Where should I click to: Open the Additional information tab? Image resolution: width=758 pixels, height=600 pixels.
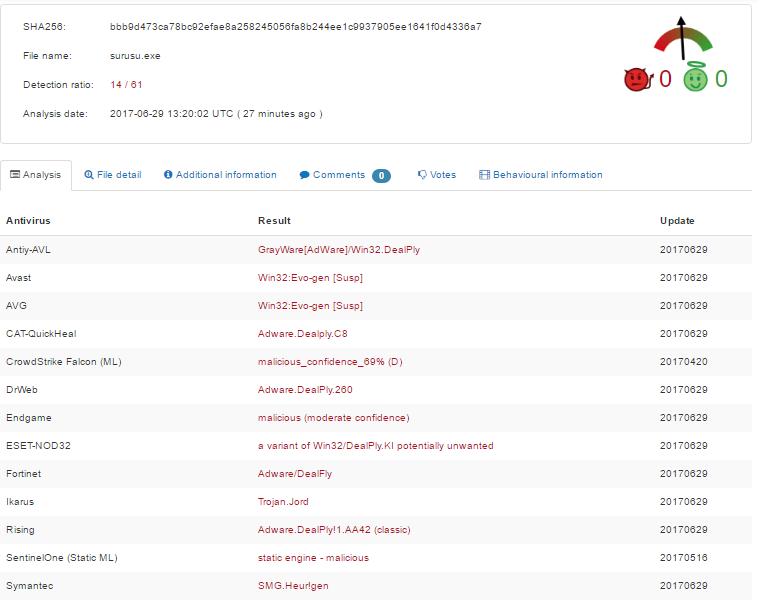220,175
